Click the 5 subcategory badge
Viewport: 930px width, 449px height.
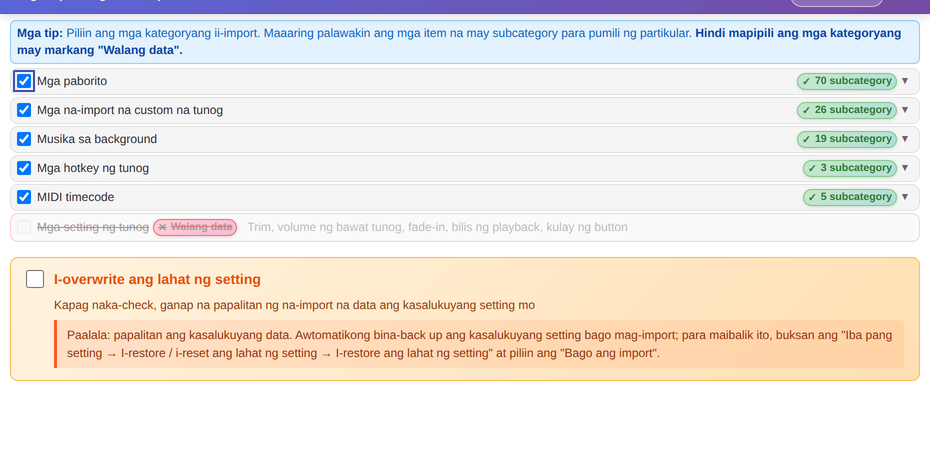click(850, 197)
